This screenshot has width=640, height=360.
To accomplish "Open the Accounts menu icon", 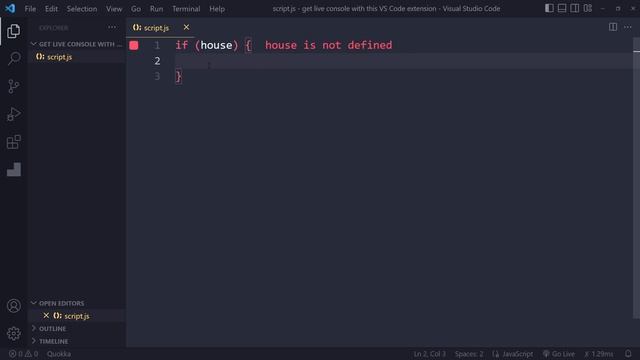I will tap(13, 305).
